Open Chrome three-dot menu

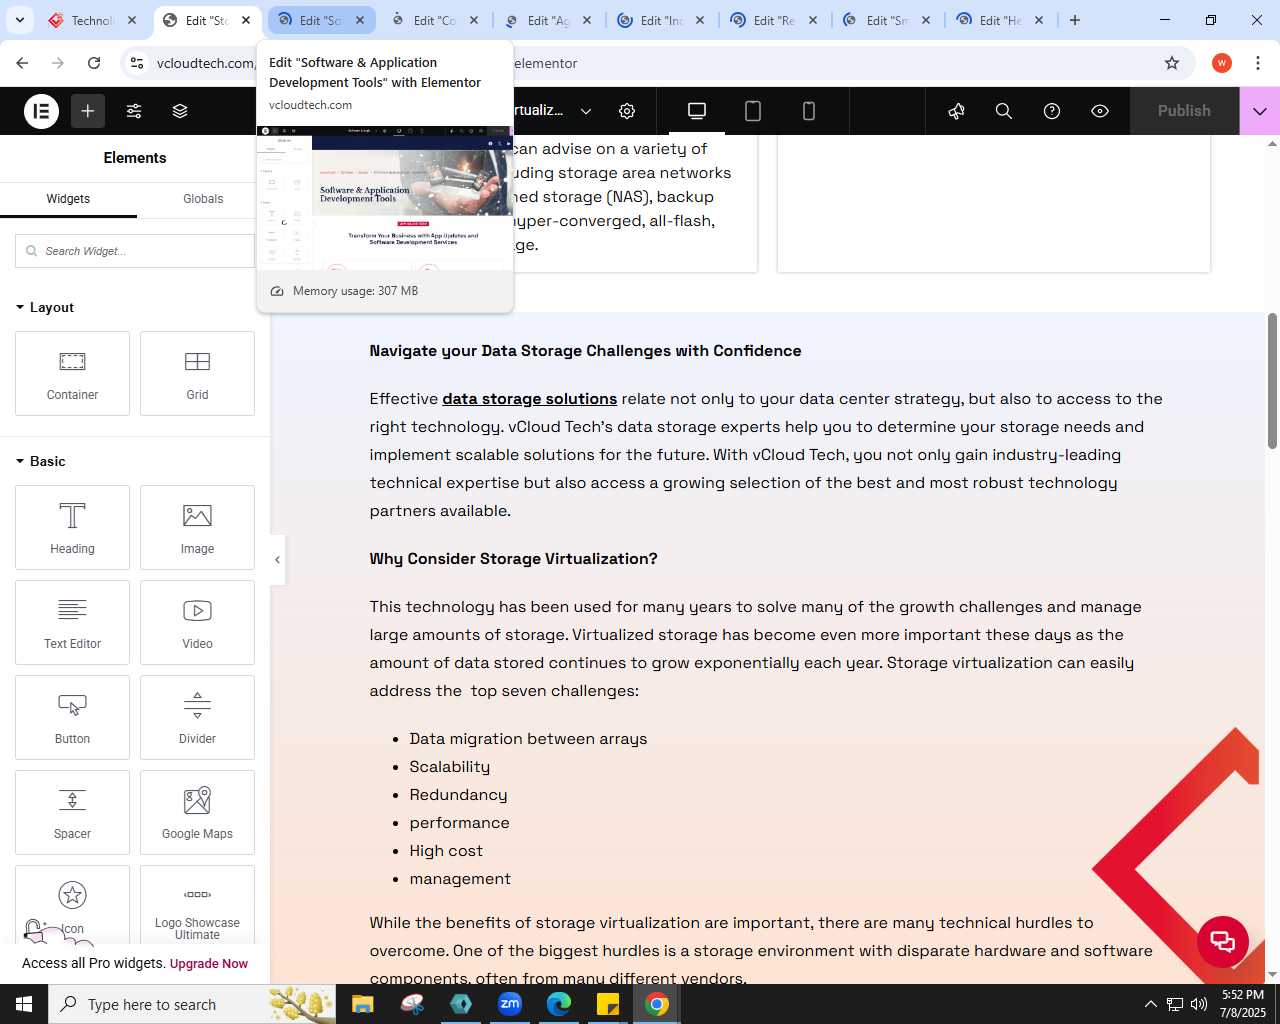[x=1258, y=63]
